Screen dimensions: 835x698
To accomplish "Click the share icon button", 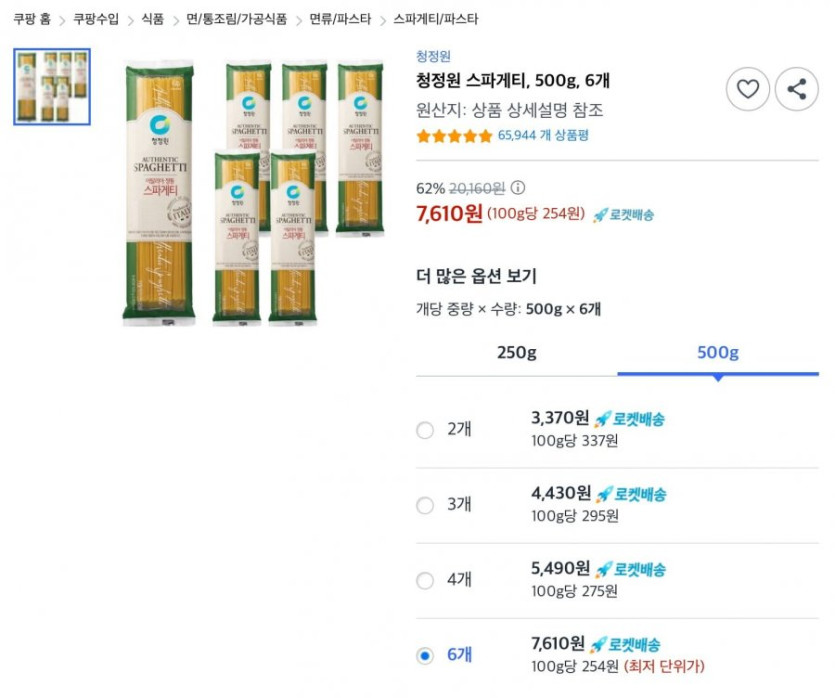I will tap(796, 90).
